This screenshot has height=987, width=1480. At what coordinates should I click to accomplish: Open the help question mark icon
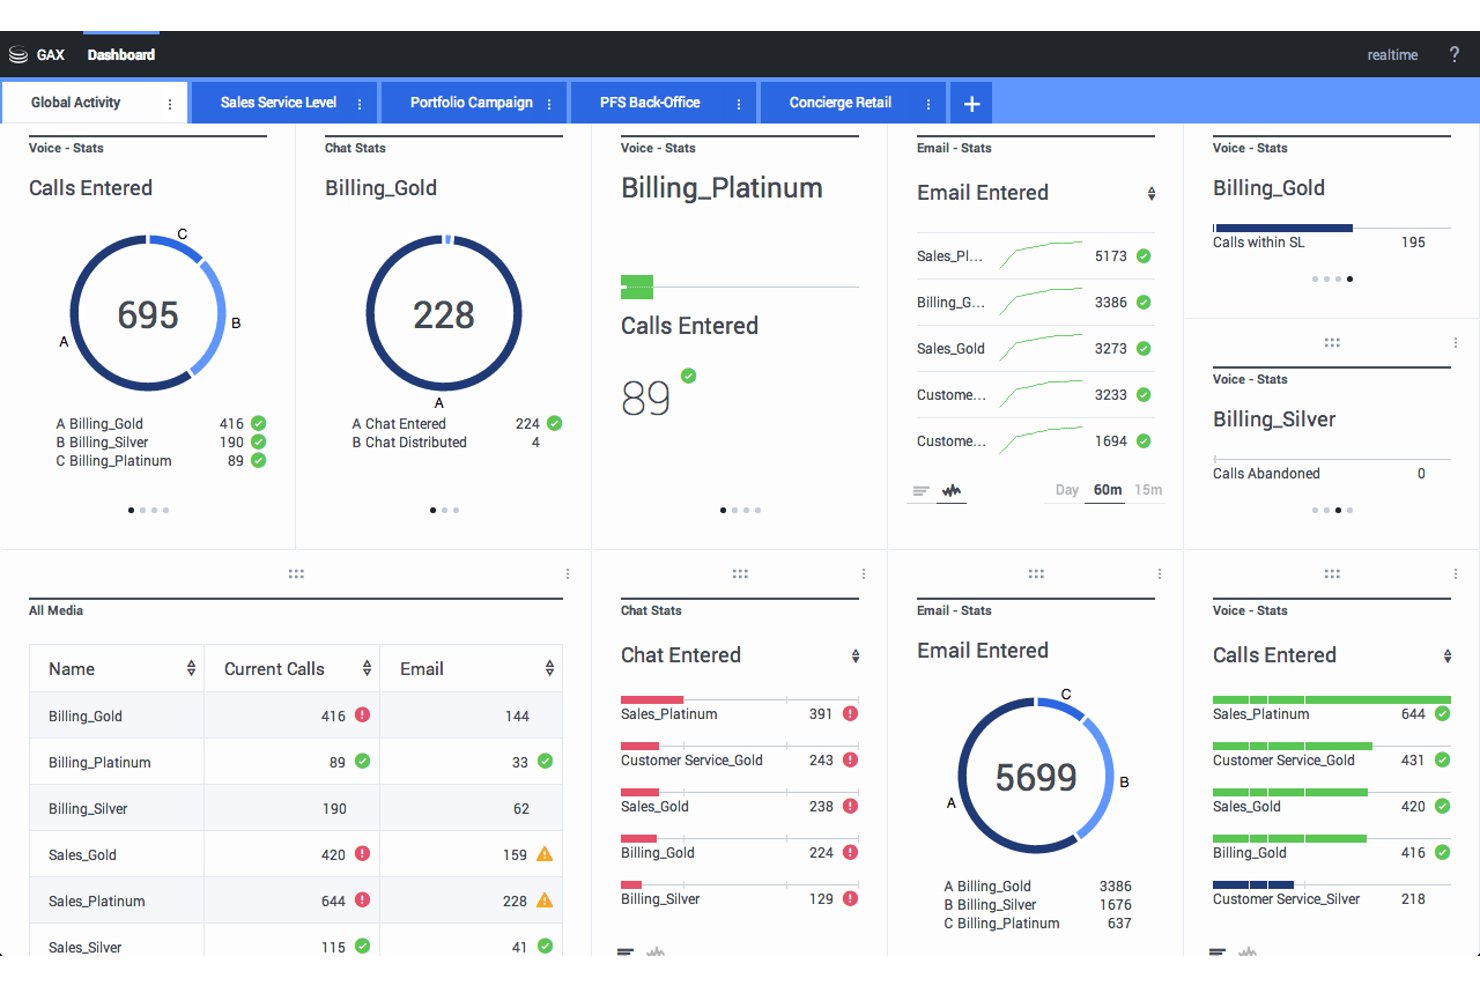1454,55
